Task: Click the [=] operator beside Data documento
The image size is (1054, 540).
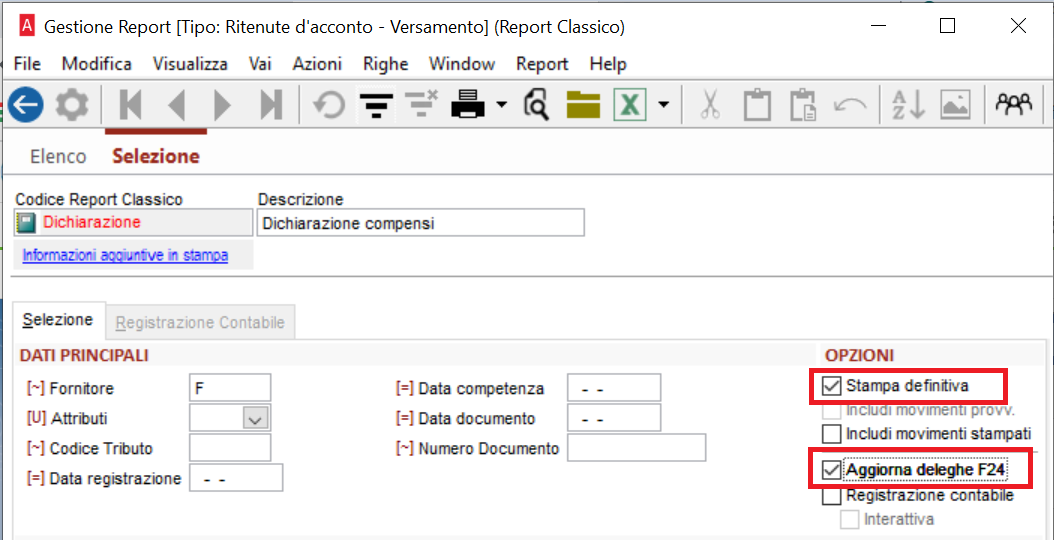Action: click(405, 418)
